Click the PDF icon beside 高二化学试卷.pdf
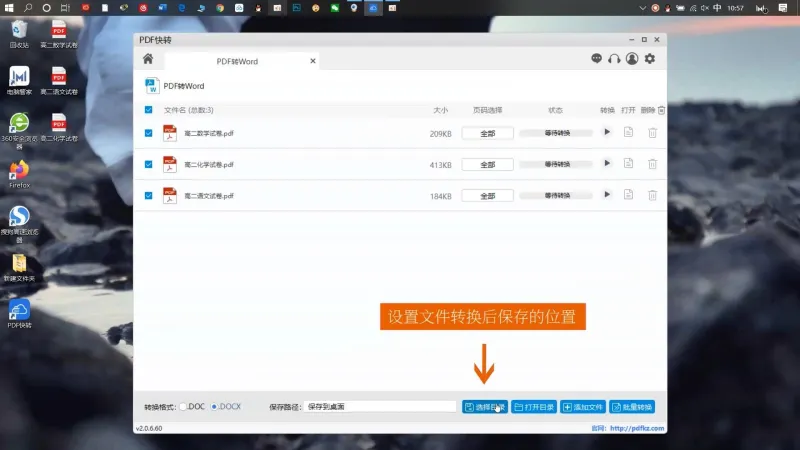 (169, 164)
